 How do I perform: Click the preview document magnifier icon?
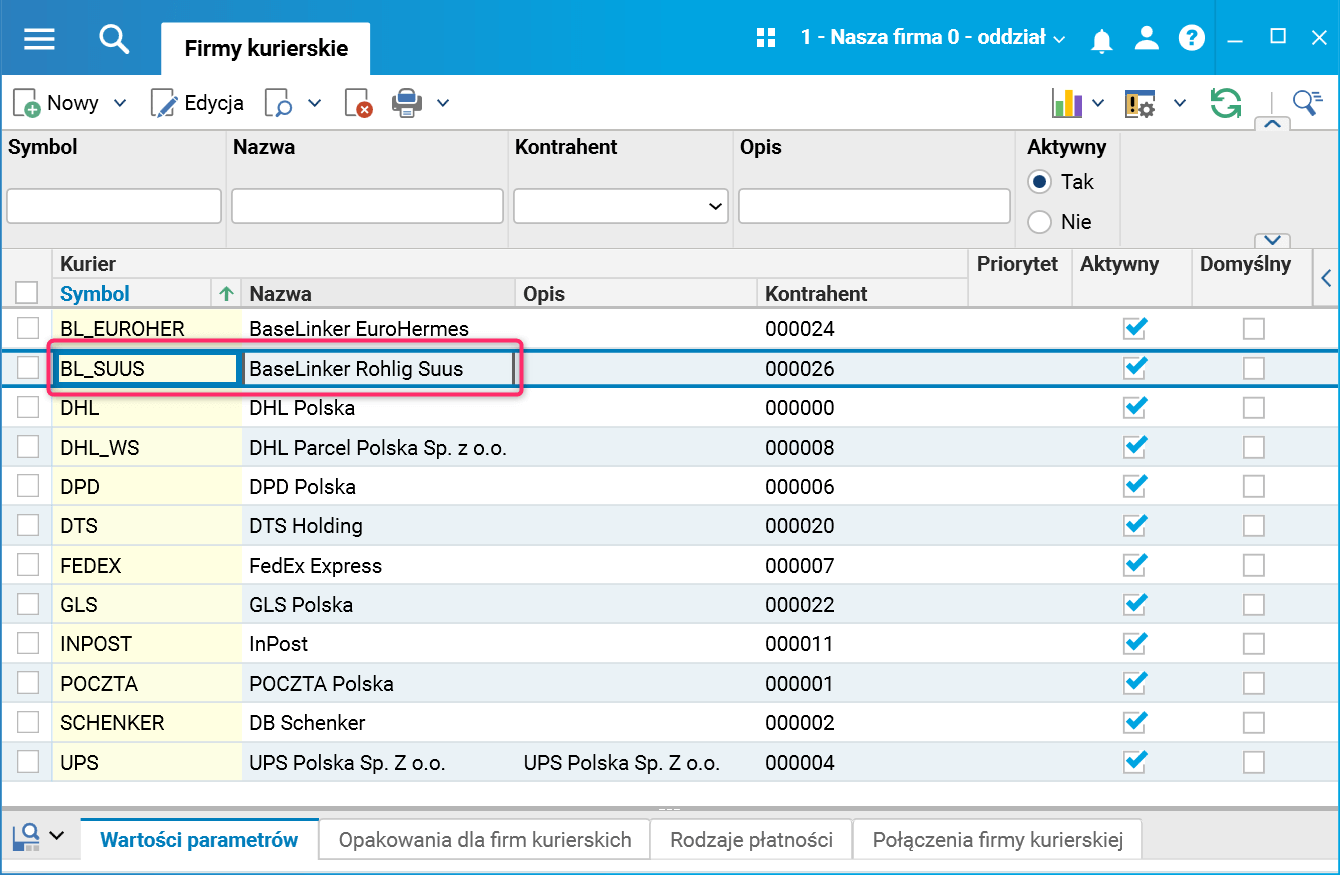(279, 103)
